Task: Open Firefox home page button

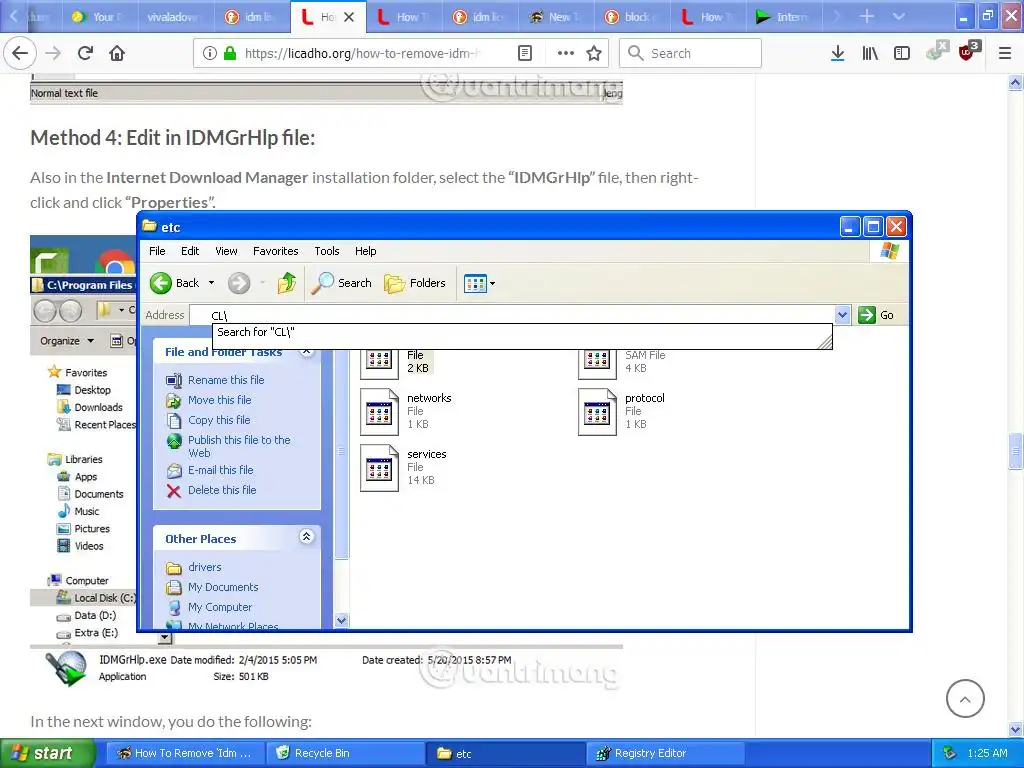Action: 117,53
